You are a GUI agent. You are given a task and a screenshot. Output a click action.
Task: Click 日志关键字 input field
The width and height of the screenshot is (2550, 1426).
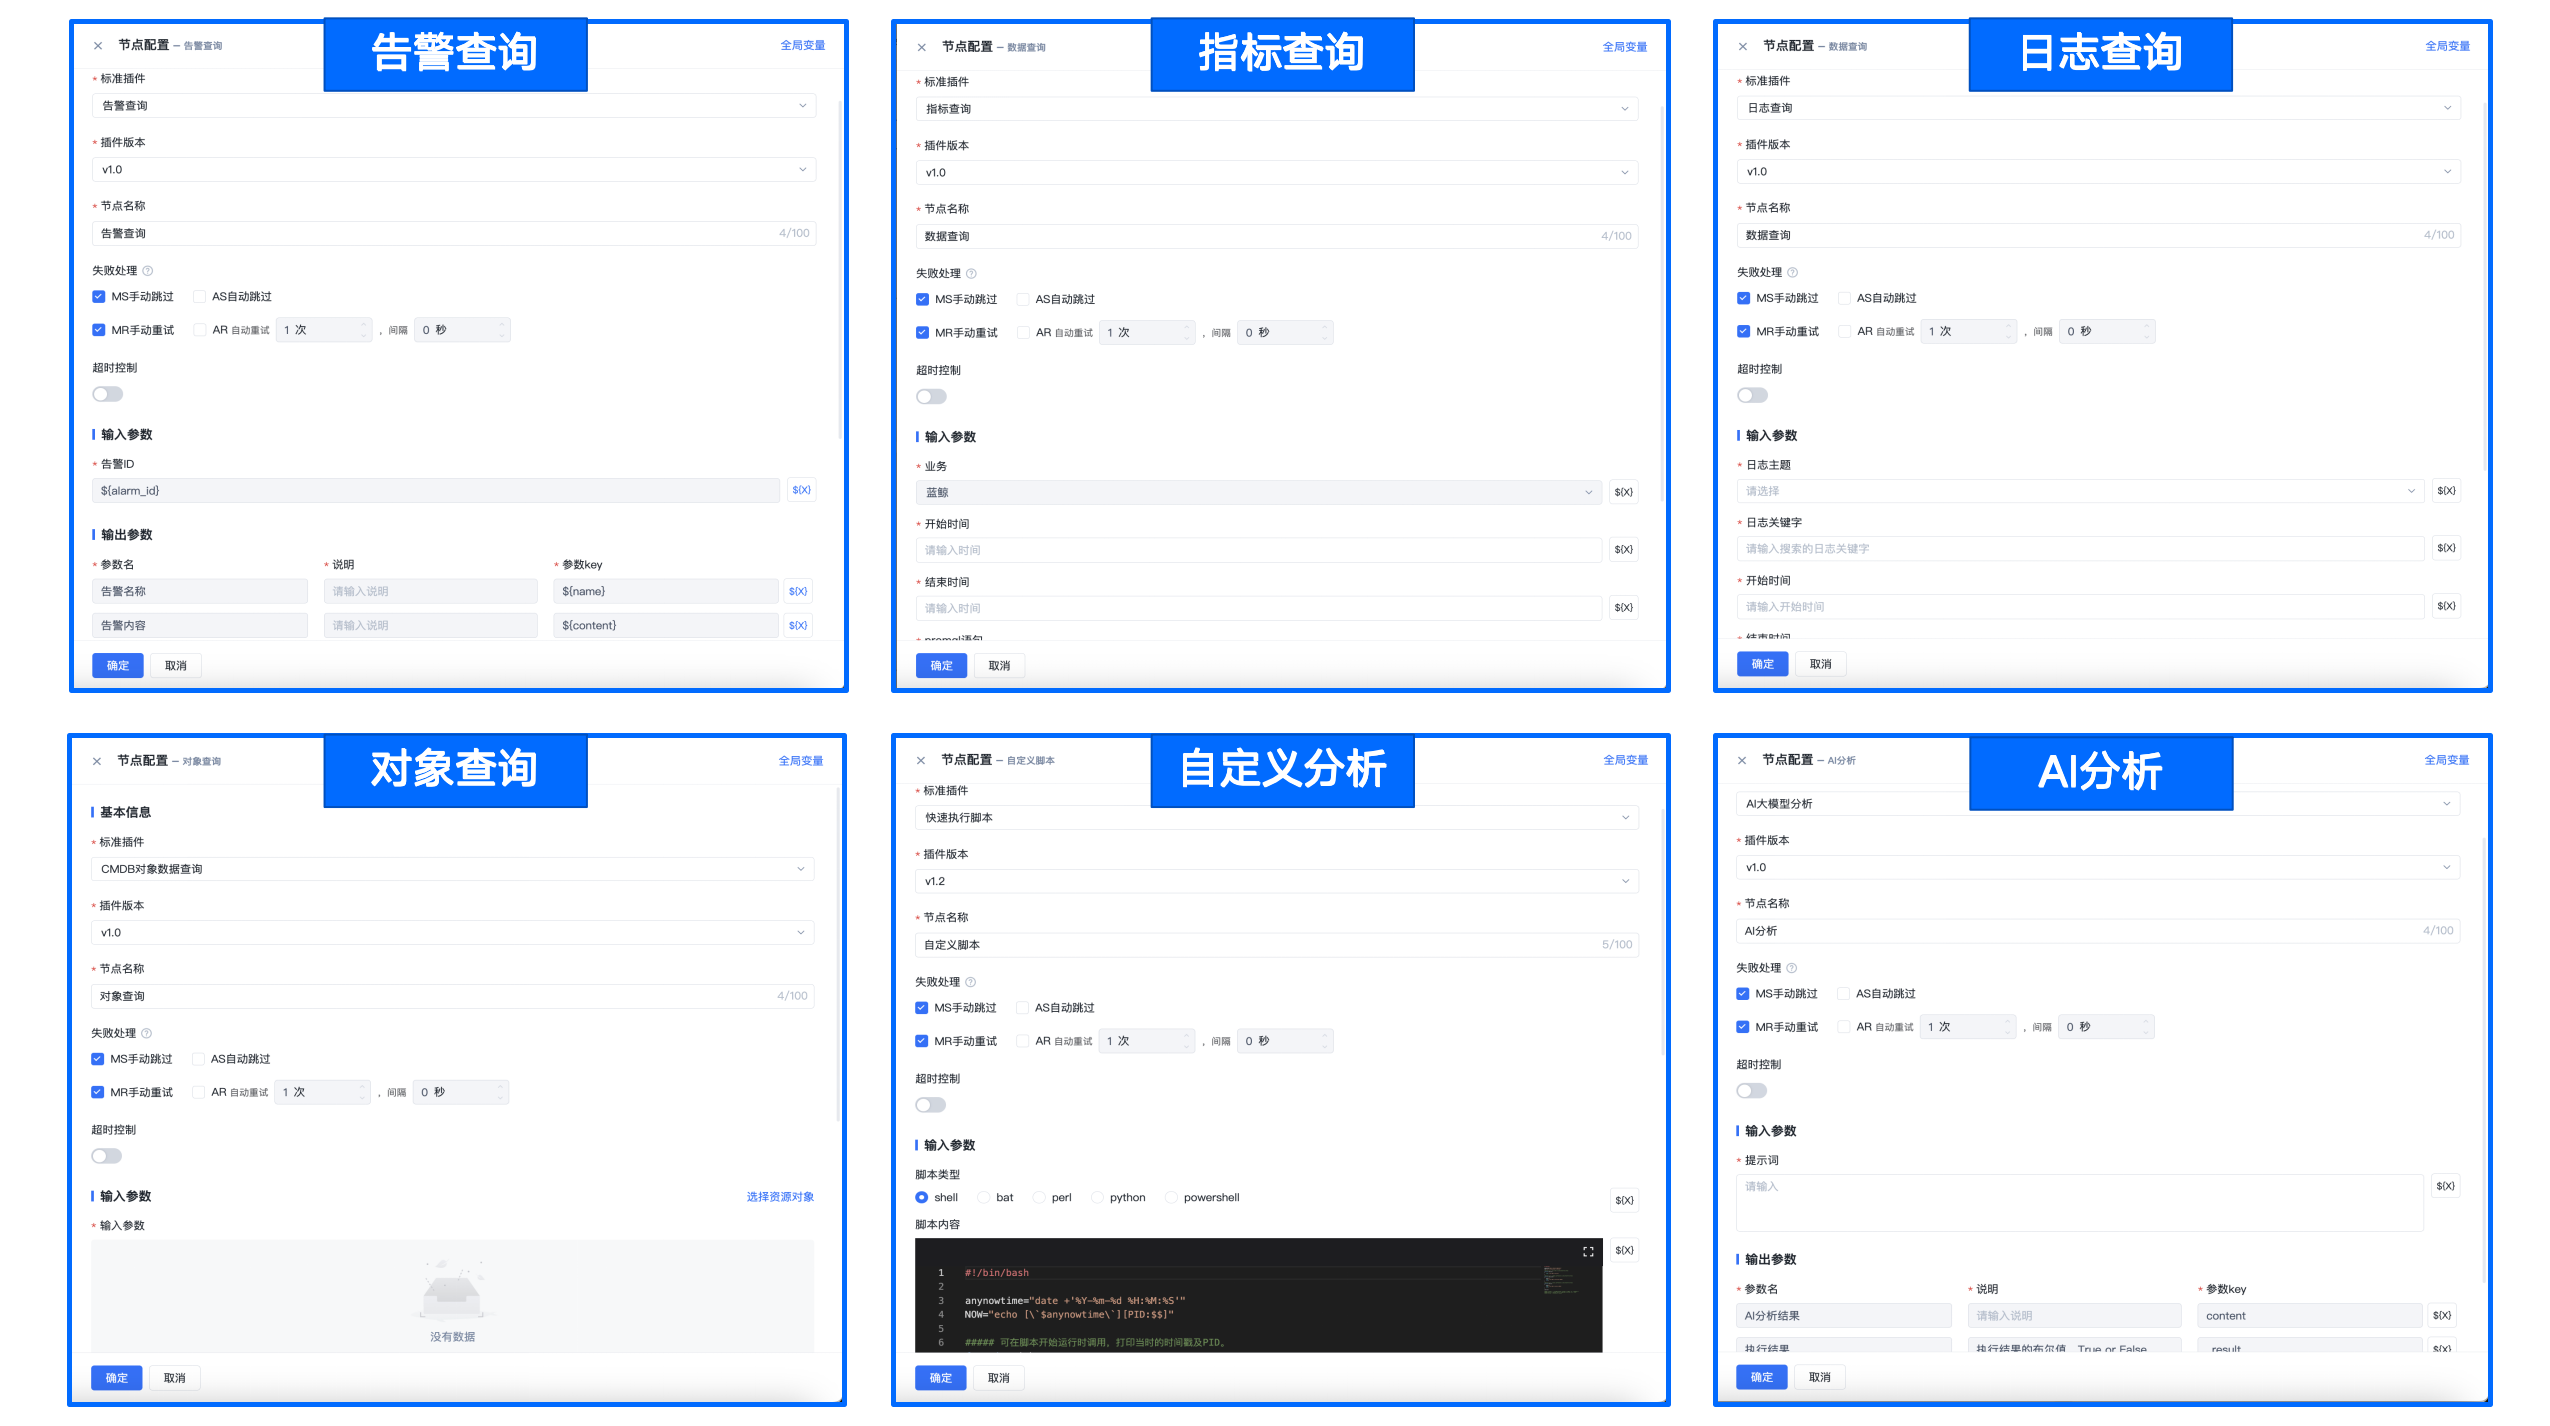2080,549
